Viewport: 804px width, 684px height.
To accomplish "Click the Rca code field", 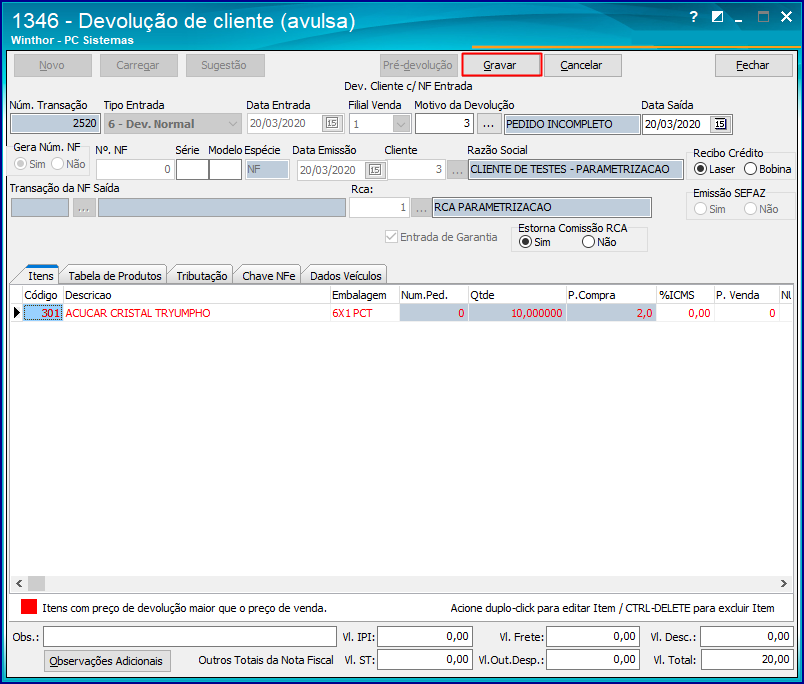I will point(379,208).
